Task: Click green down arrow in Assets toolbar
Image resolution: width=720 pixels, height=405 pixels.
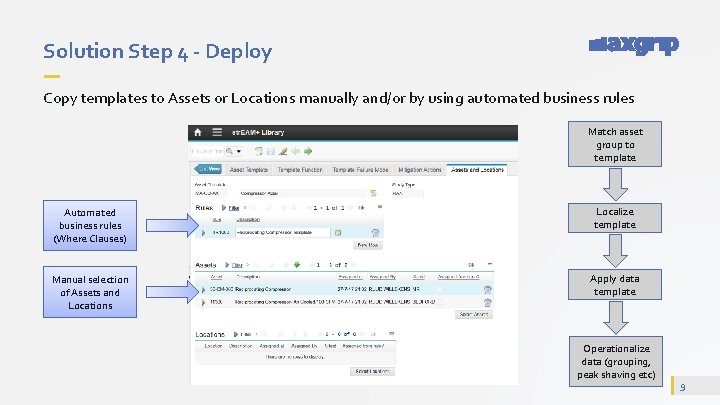Action: coord(297,265)
